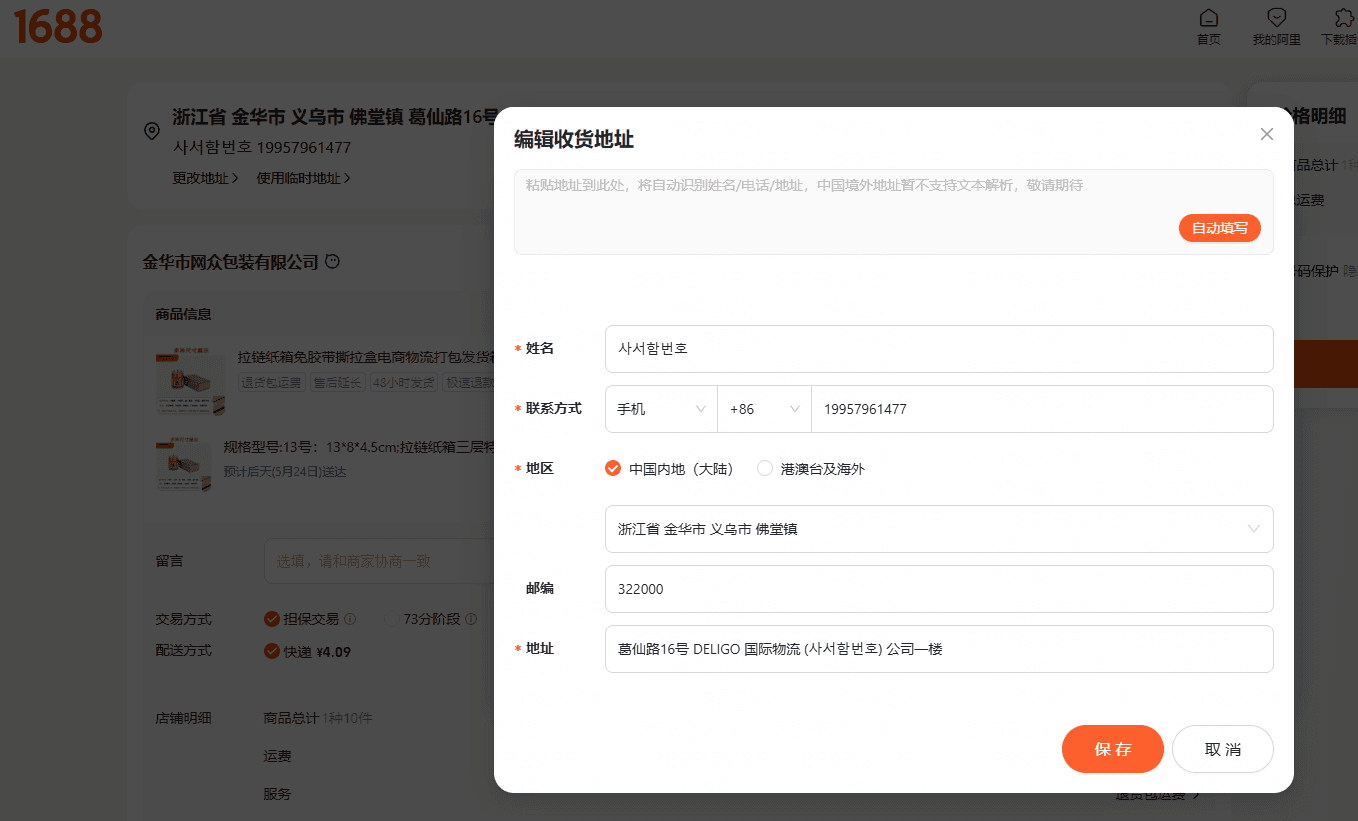Screen dimensions: 1358x821
Task: Click the 地址 detailed address field
Action: 939,649
